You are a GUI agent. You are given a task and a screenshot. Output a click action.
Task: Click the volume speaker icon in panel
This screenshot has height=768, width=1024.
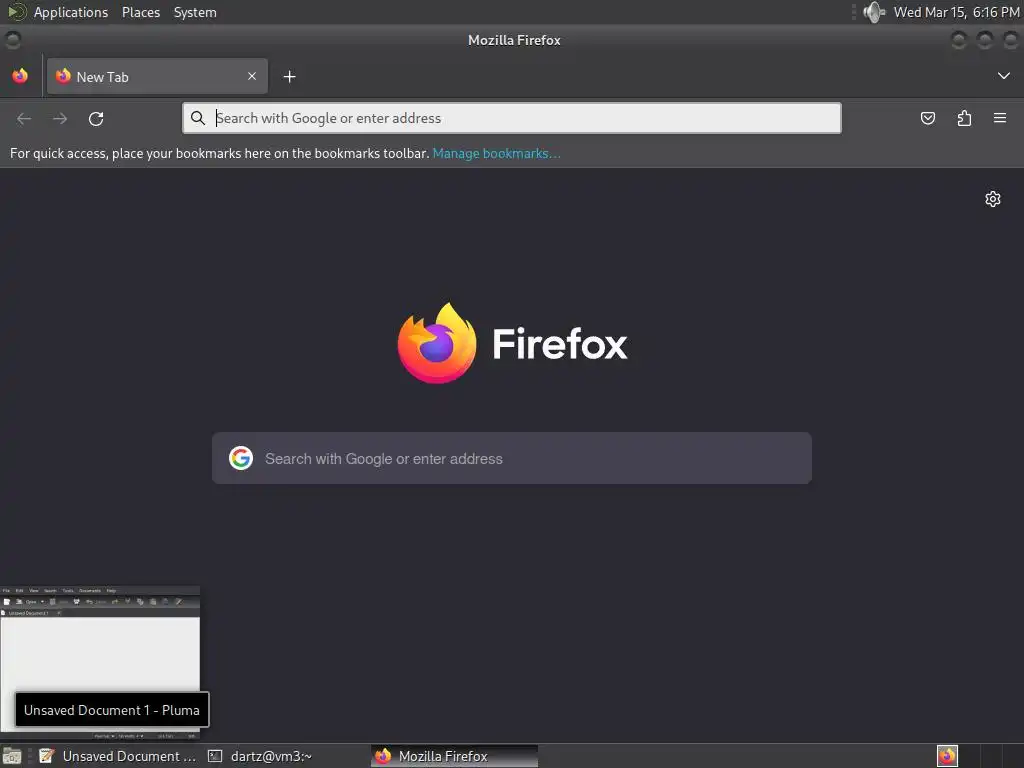pyautogui.click(x=873, y=12)
